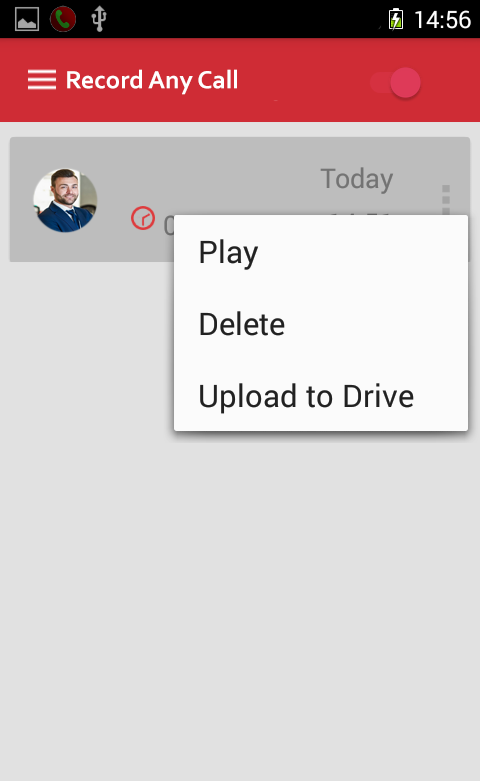Open the hamburger navigation menu
The height and width of the screenshot is (781, 480).
(42, 80)
